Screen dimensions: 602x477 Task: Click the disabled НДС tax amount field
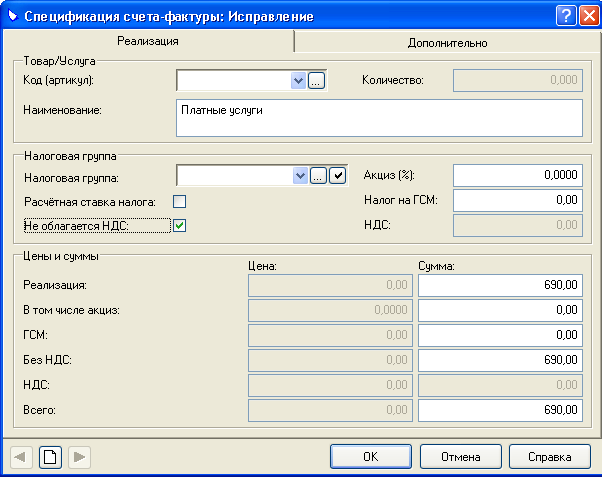click(x=518, y=225)
